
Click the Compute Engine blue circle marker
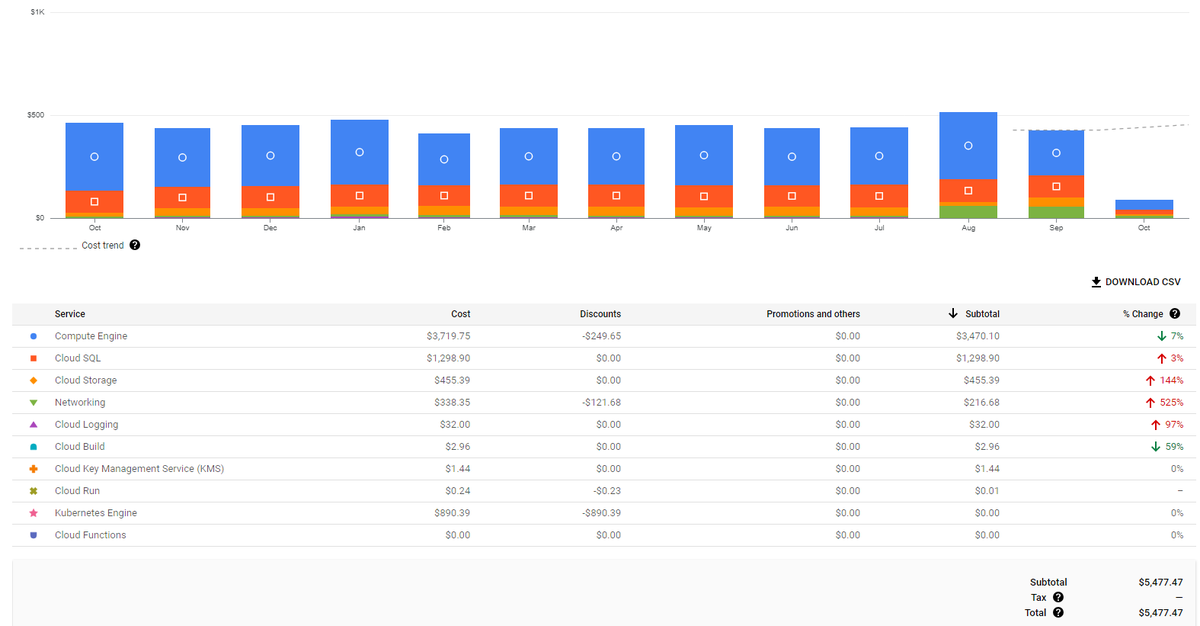coord(34,336)
